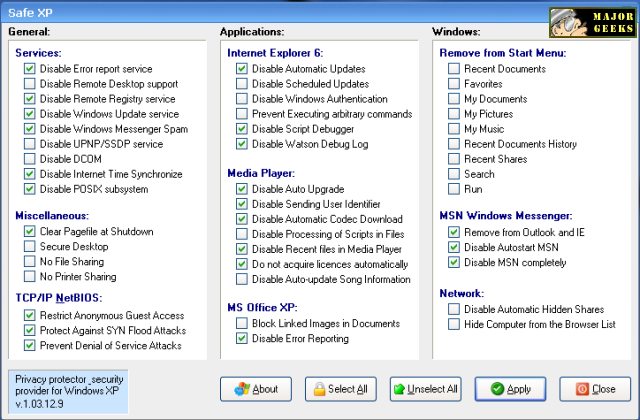This screenshot has width=640, height=420.
Task: Toggle Disable Autostart MSN
Action: point(454,247)
